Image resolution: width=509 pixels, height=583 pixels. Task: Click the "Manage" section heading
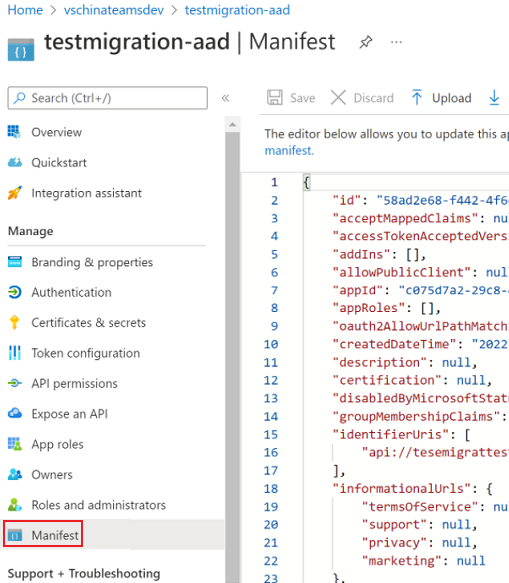(x=30, y=231)
